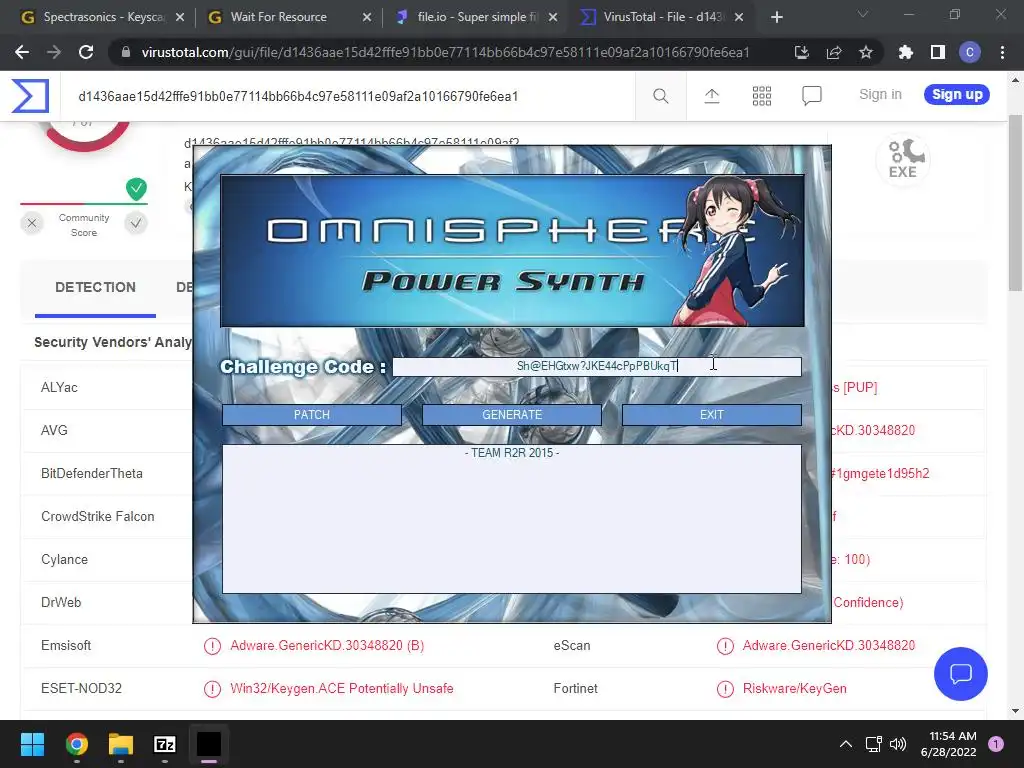Screen dimensions: 1024x768
Task: Vote up with community score check icon
Action: (x=136, y=223)
